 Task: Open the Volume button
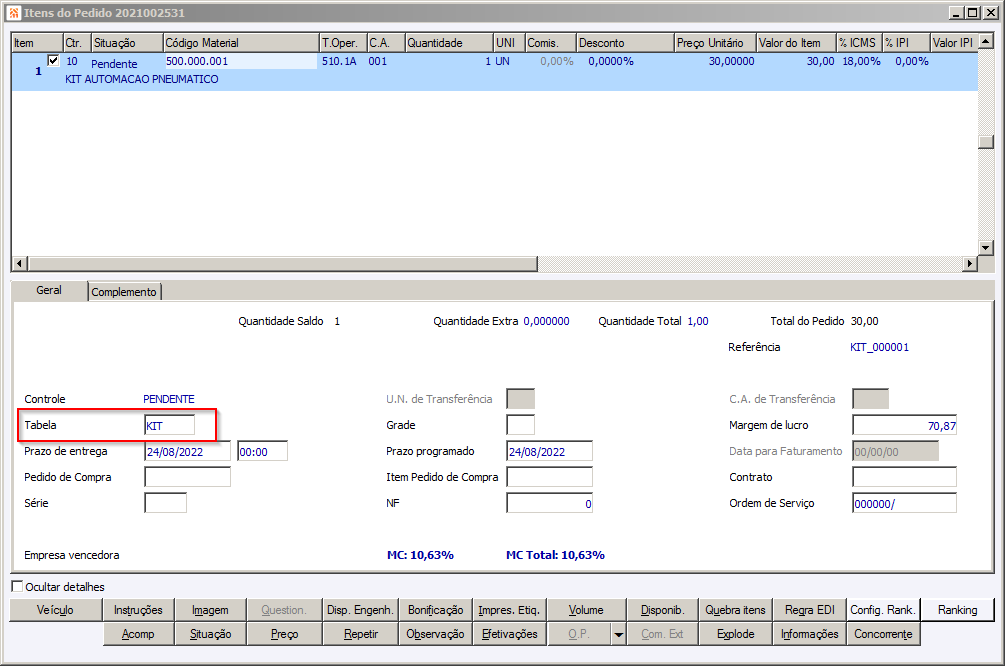click(x=586, y=610)
